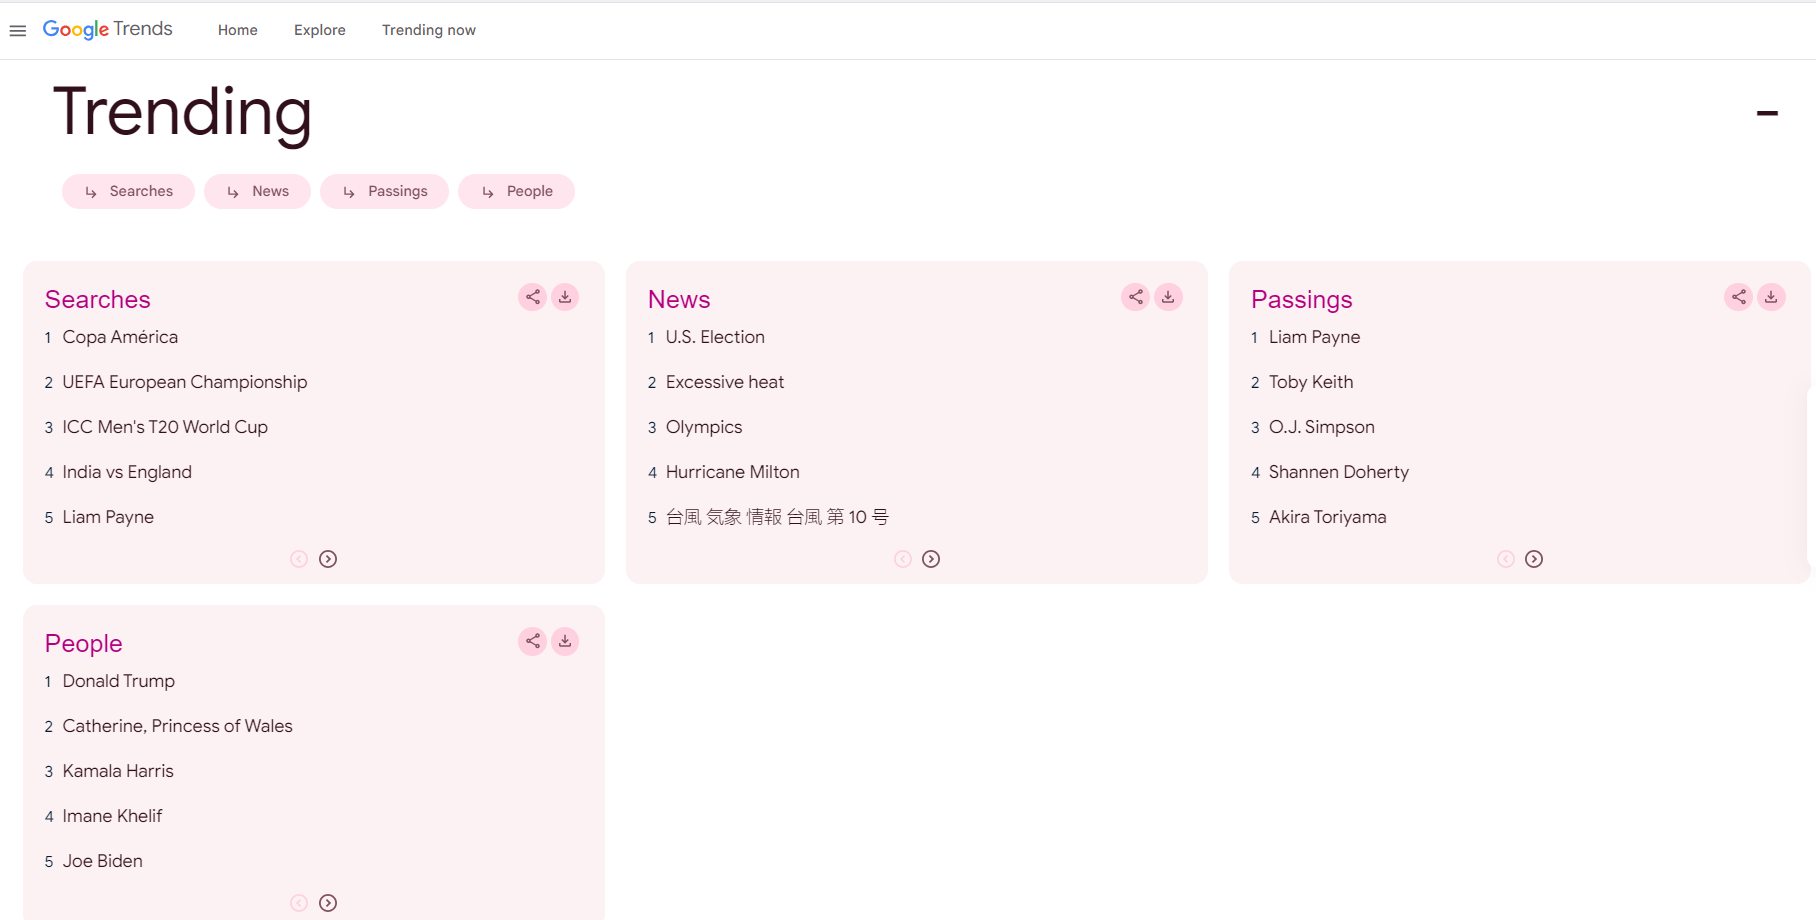Click the Passings card heading
Image resolution: width=1816 pixels, height=920 pixels.
(x=1302, y=299)
